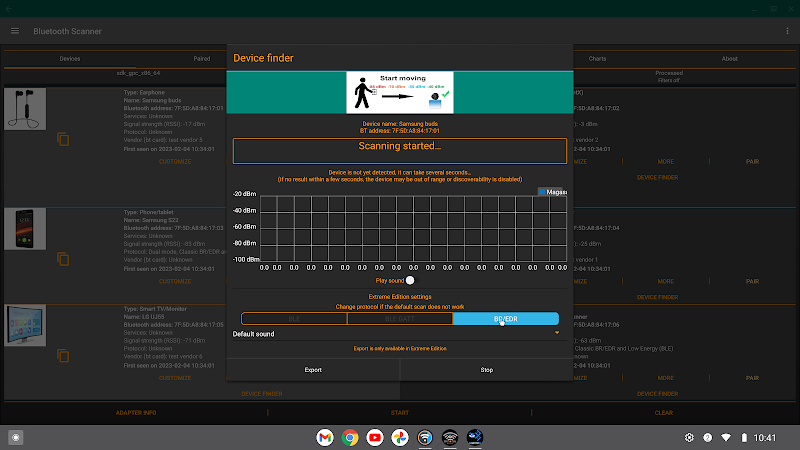Image resolution: width=800 pixels, height=450 pixels.
Task: Click the battery status tray icon
Action: click(744, 437)
